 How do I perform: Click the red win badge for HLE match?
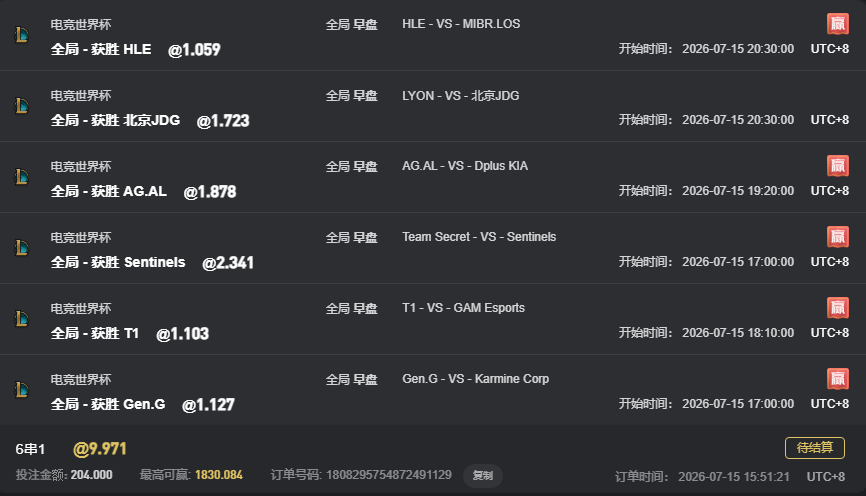pyautogui.click(x=838, y=24)
